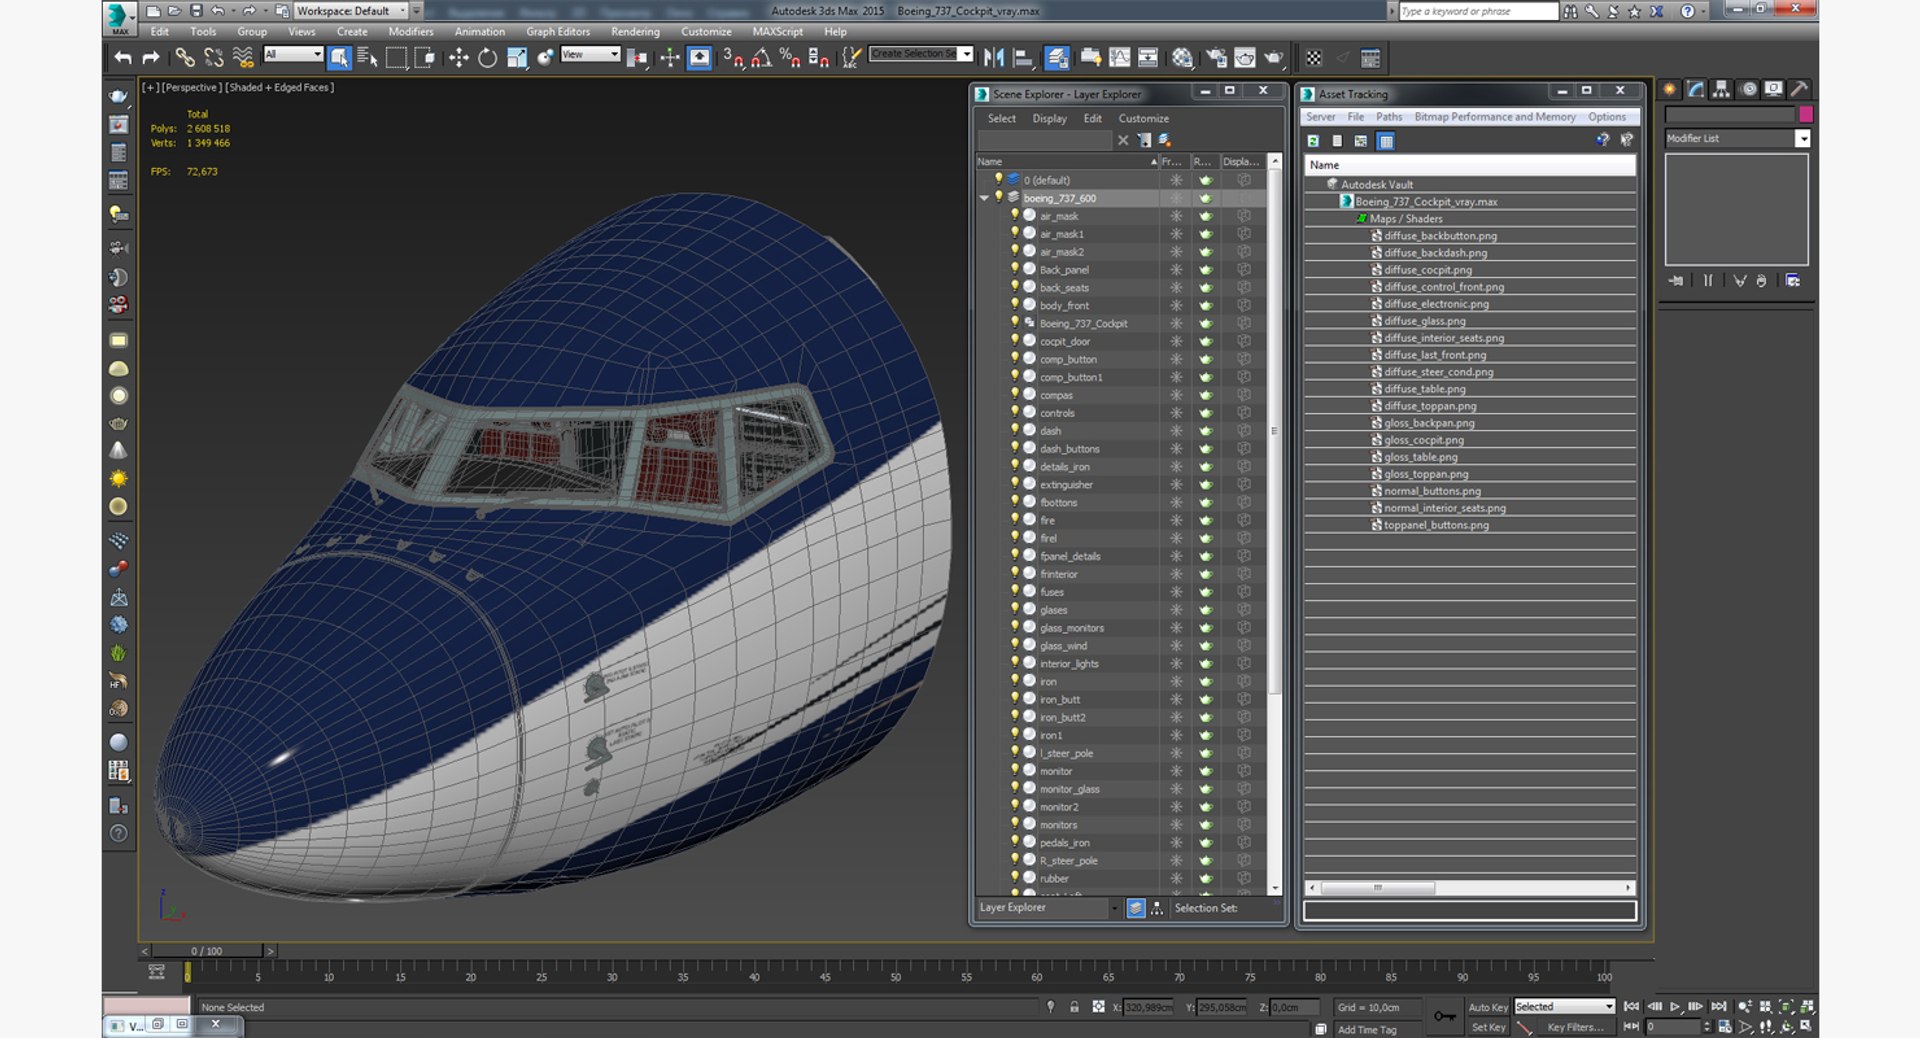Open Rendered Frame Window icon
The height and width of the screenshot is (1038, 1920).
1245,58
